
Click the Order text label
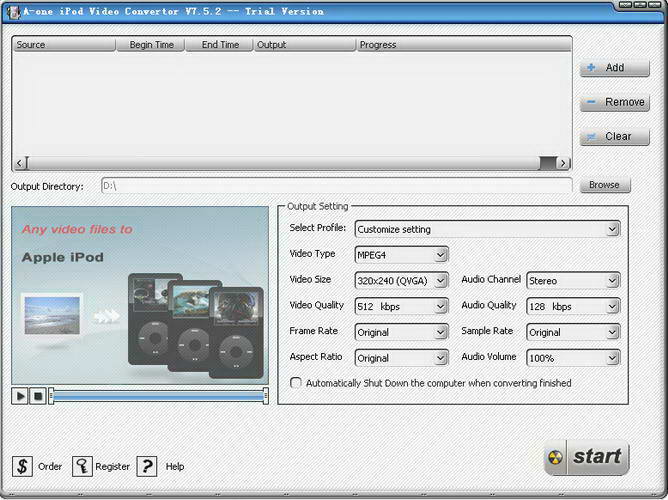tap(50, 466)
